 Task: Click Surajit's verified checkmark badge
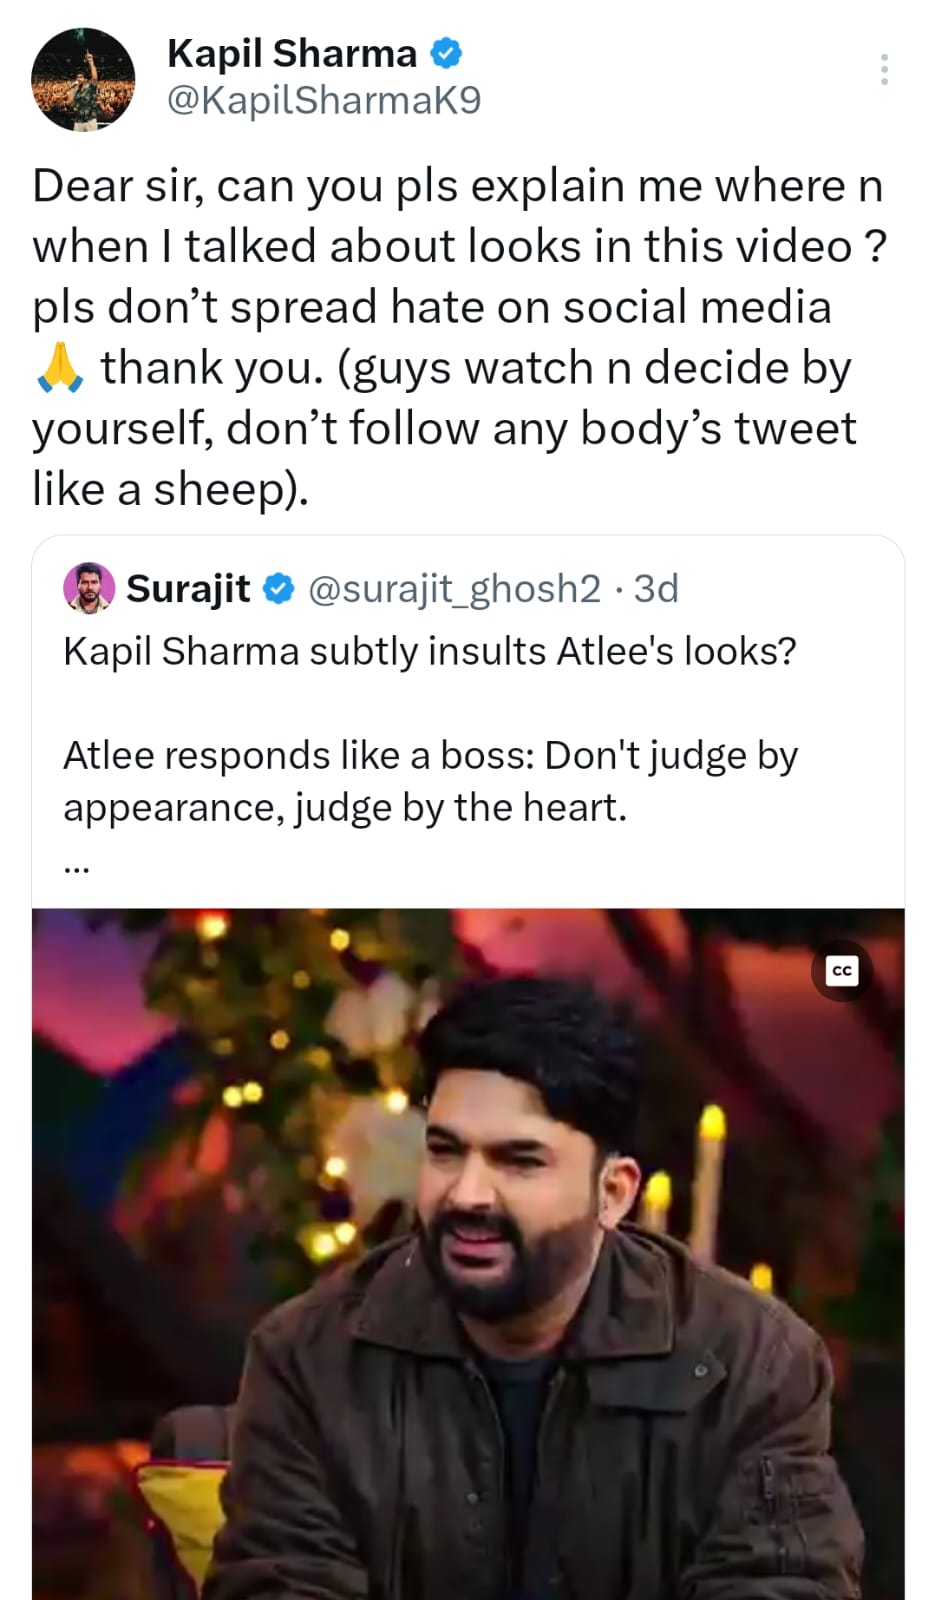pyautogui.click(x=278, y=589)
